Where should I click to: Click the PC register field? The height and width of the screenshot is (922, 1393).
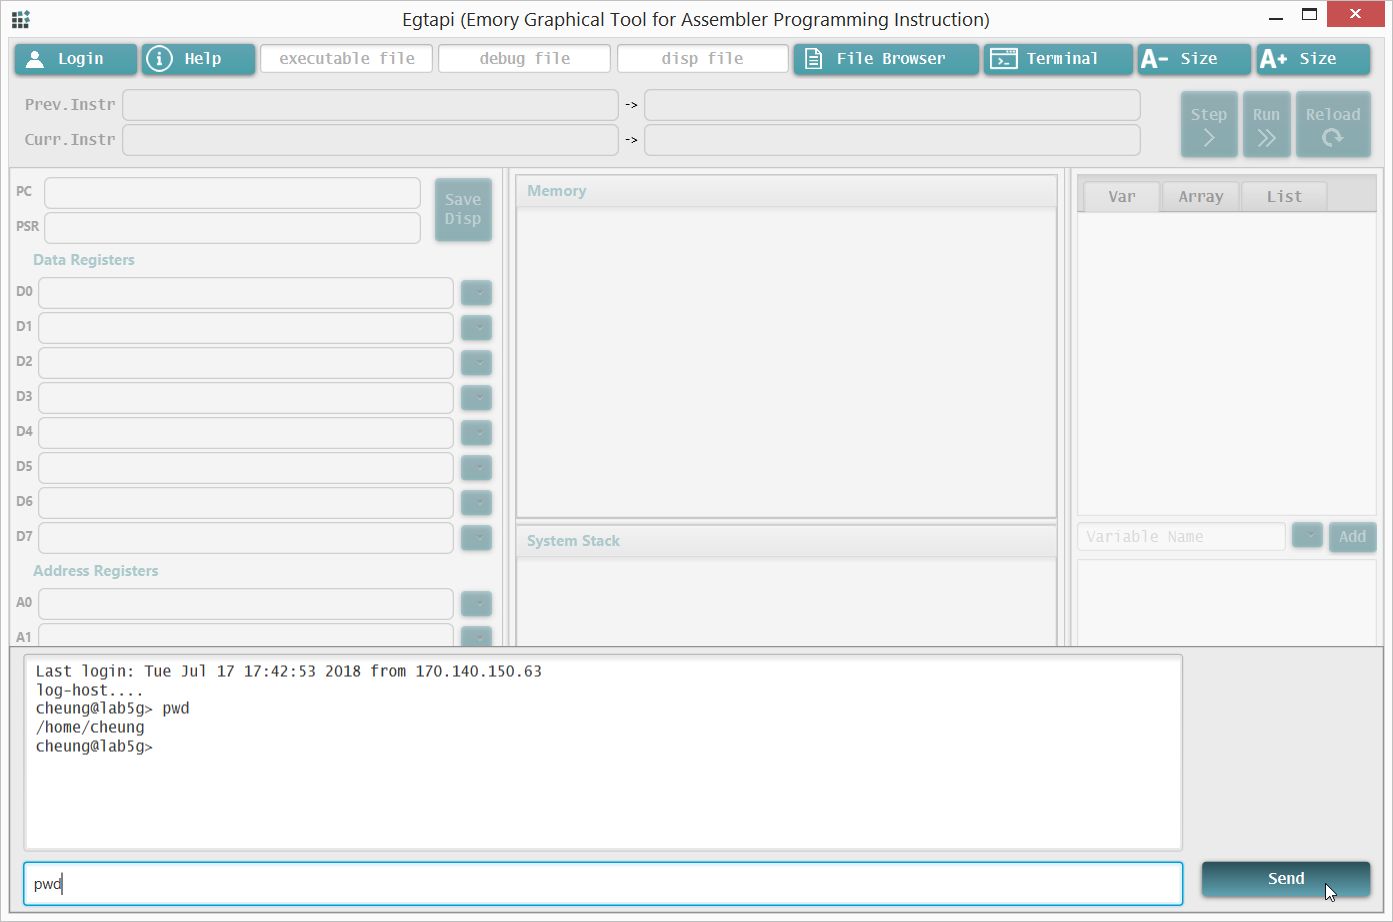pos(232,193)
